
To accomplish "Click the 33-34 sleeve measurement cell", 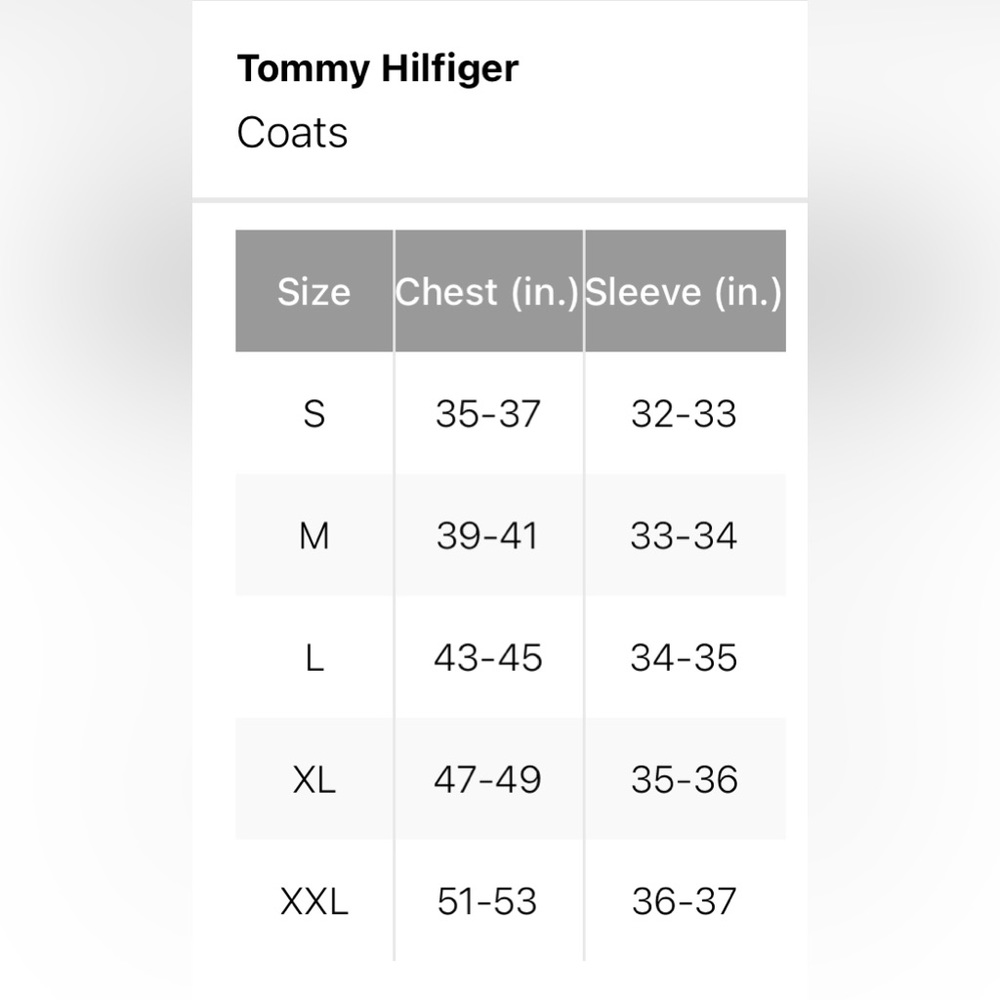I will coord(685,535).
